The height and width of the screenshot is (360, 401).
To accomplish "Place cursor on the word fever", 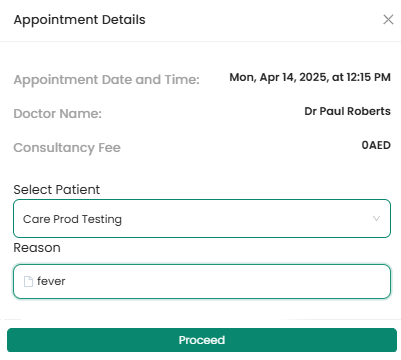I will [51, 281].
